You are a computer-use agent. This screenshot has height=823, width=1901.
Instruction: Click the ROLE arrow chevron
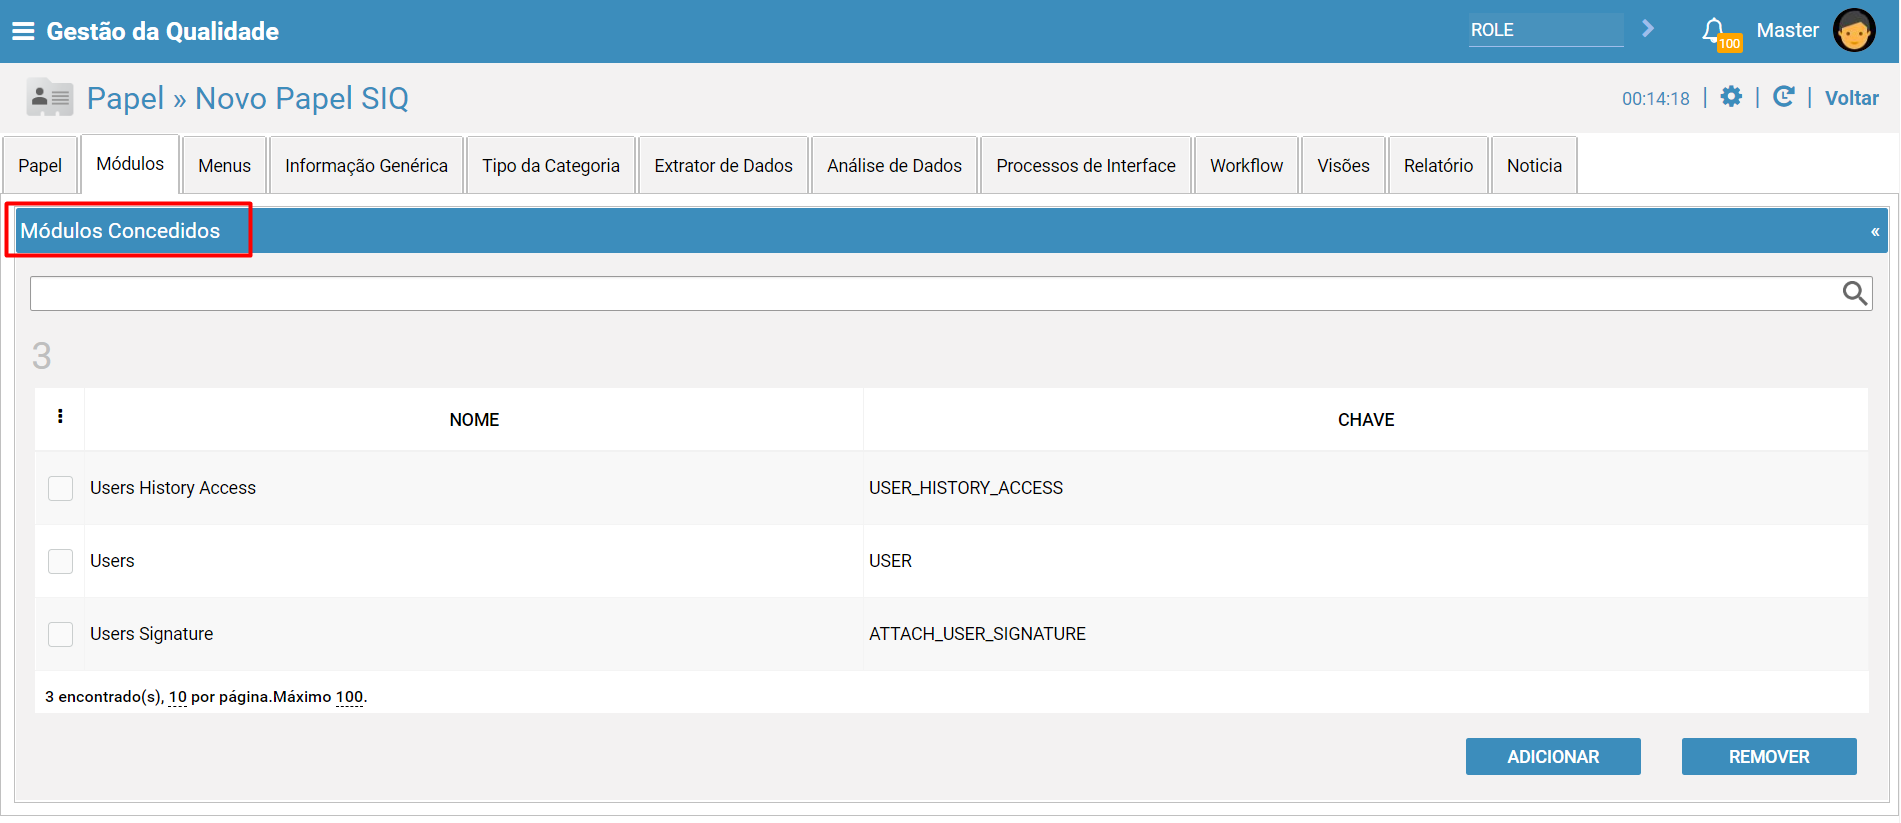point(1648,29)
